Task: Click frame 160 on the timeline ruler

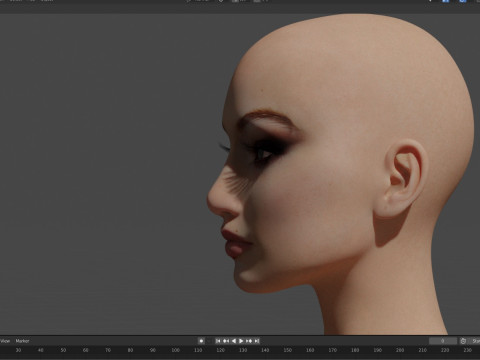Action: pyautogui.click(x=310, y=350)
